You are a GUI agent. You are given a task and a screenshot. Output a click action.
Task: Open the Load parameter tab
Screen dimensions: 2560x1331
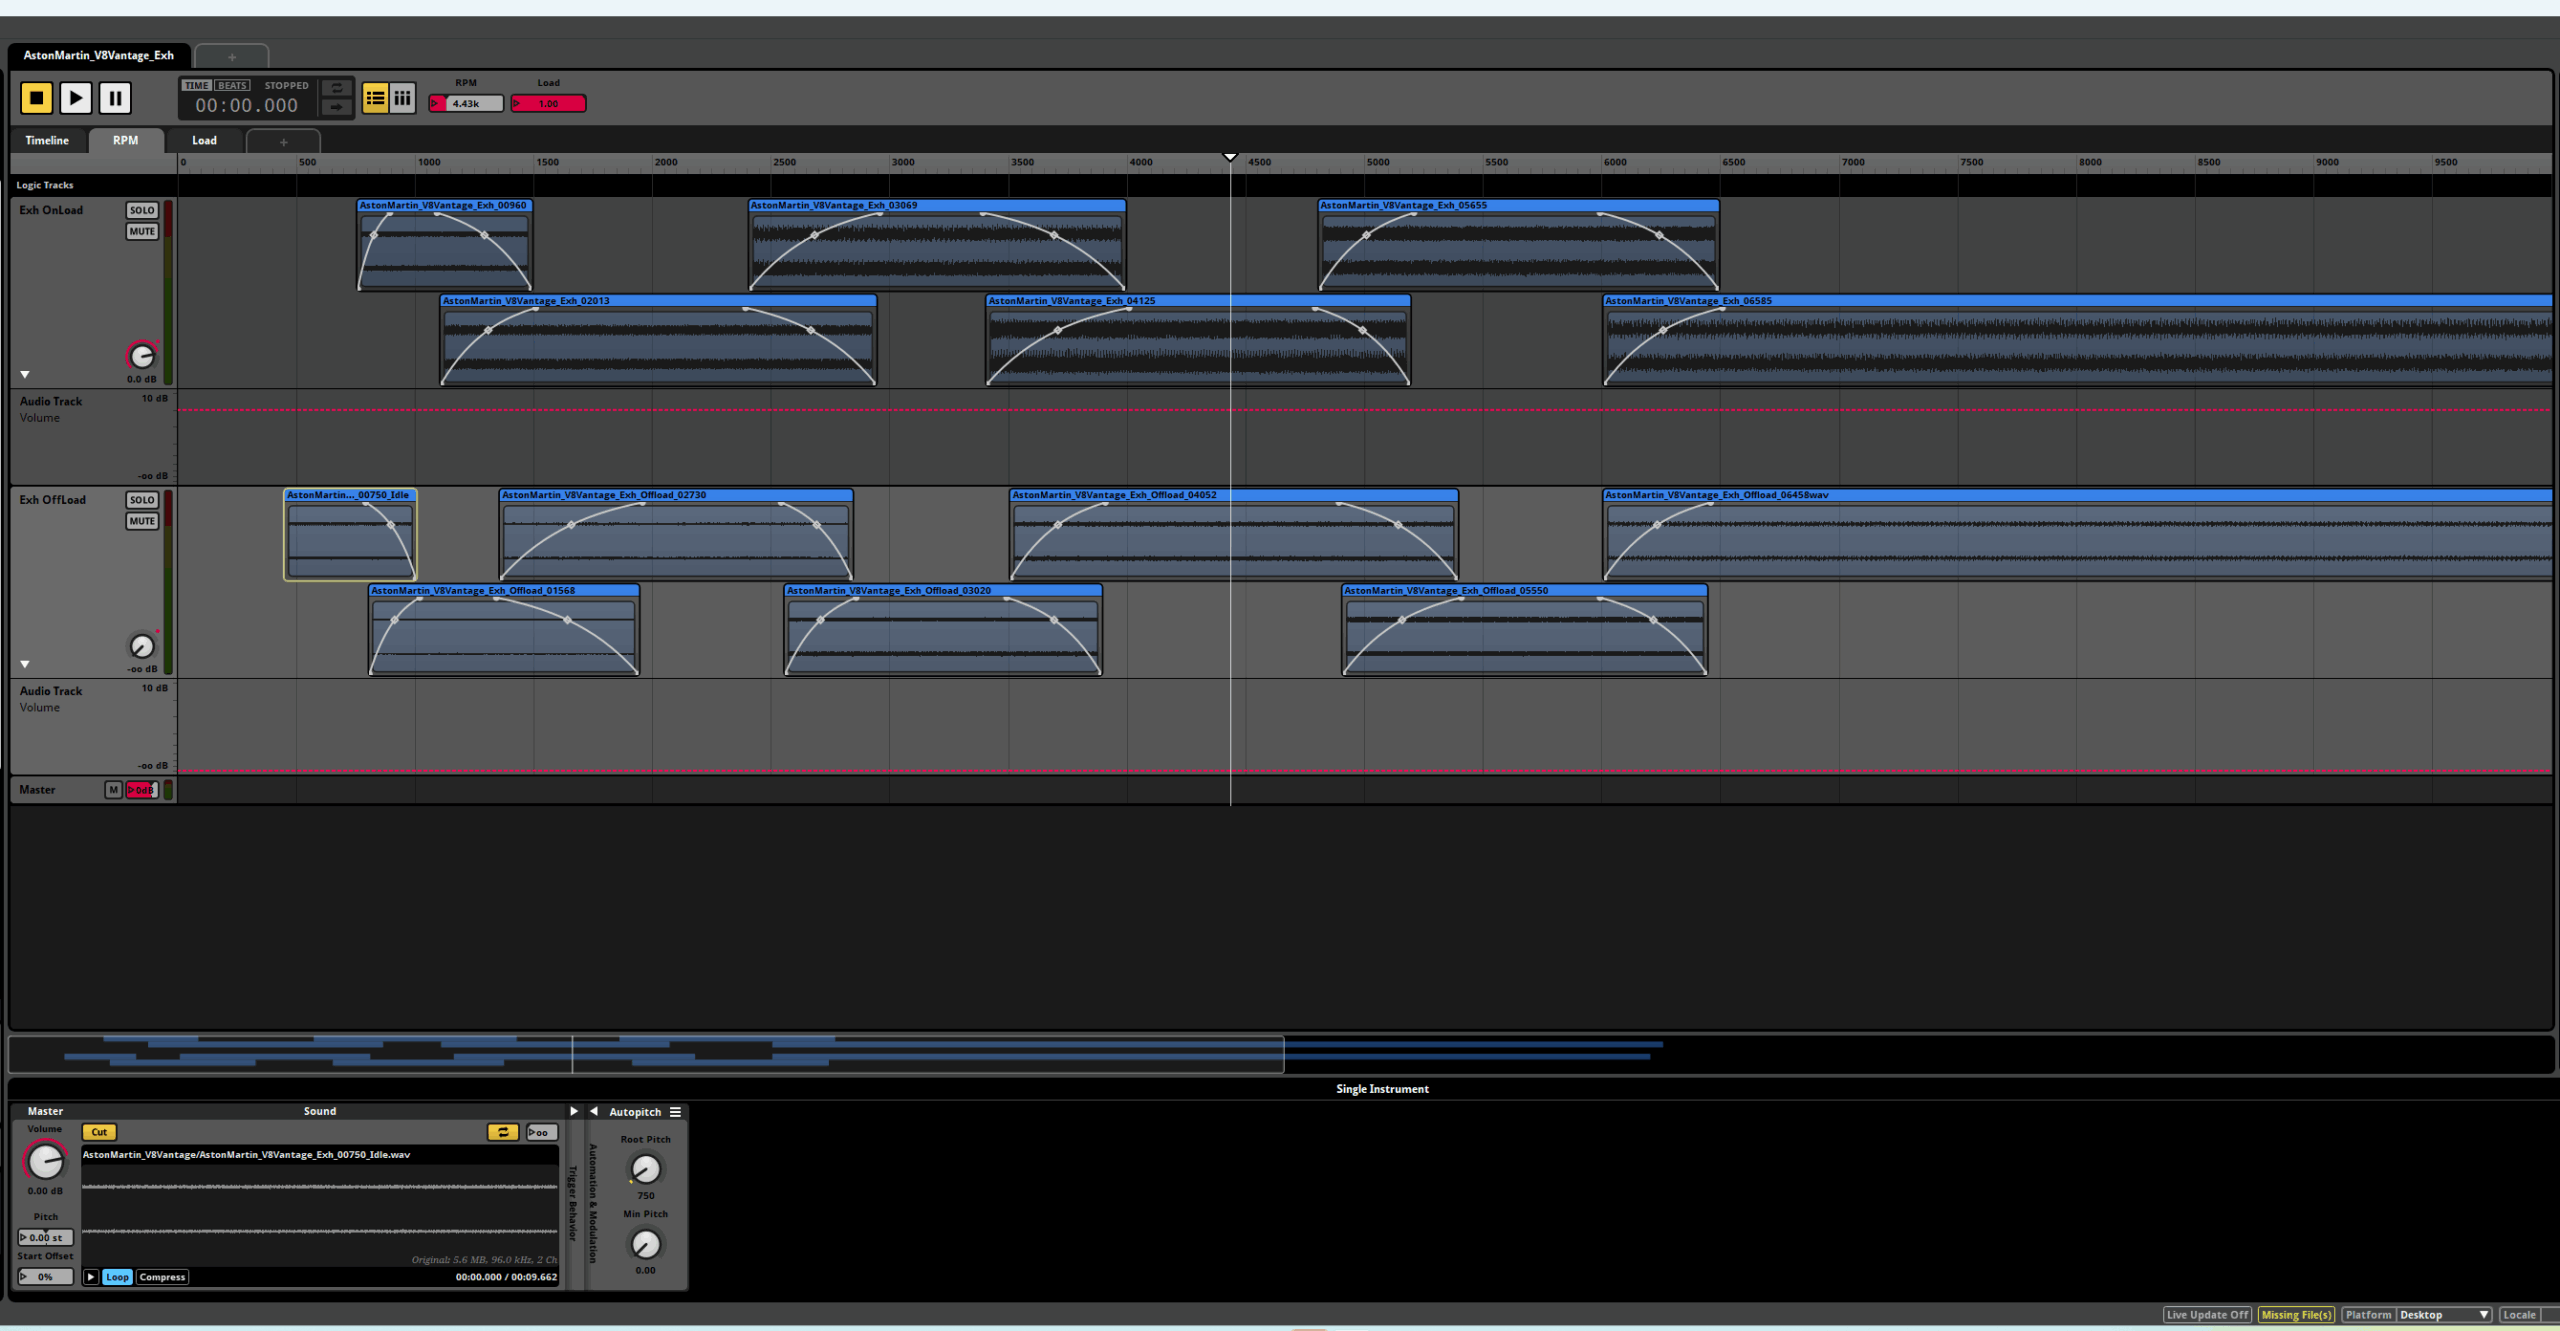pyautogui.click(x=204, y=141)
